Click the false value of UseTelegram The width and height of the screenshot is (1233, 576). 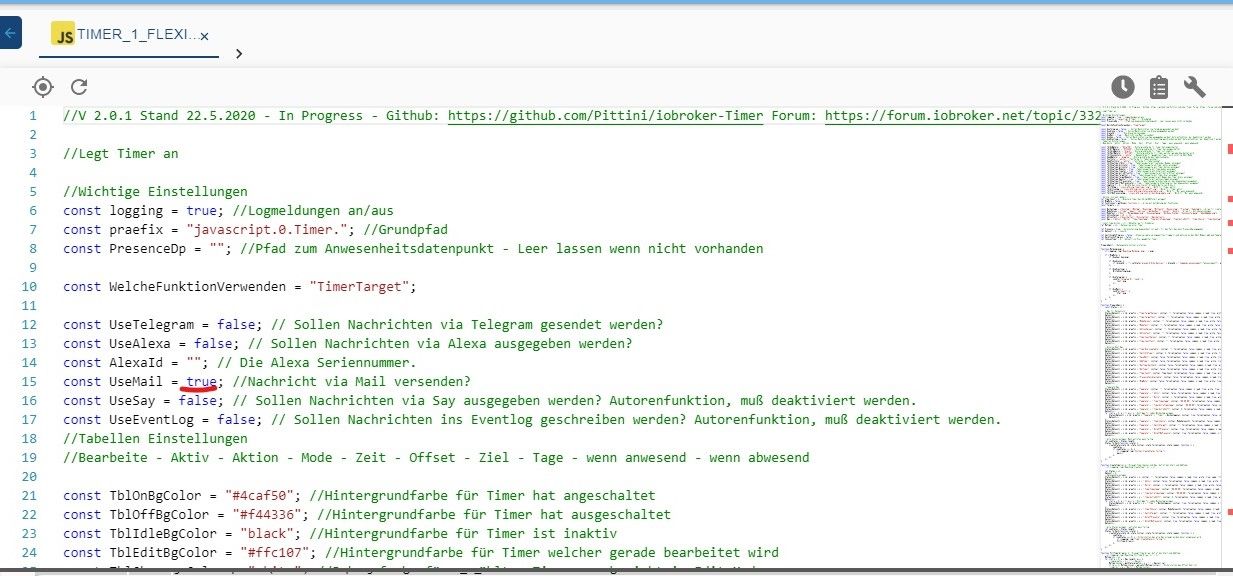point(236,325)
